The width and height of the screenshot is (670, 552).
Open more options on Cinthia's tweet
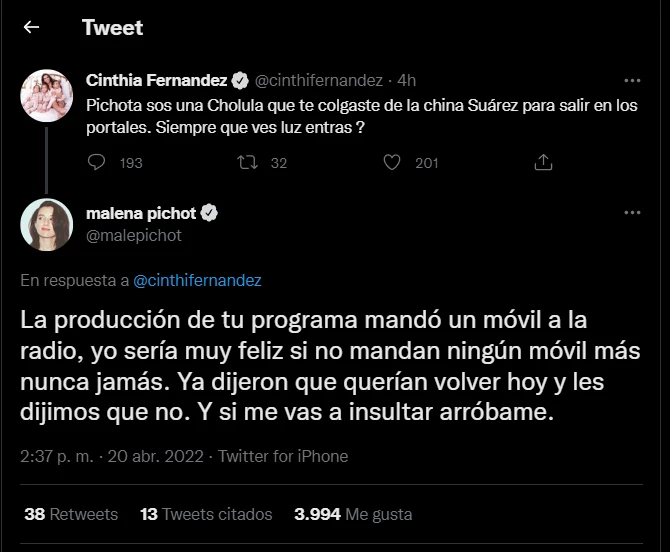point(632,80)
